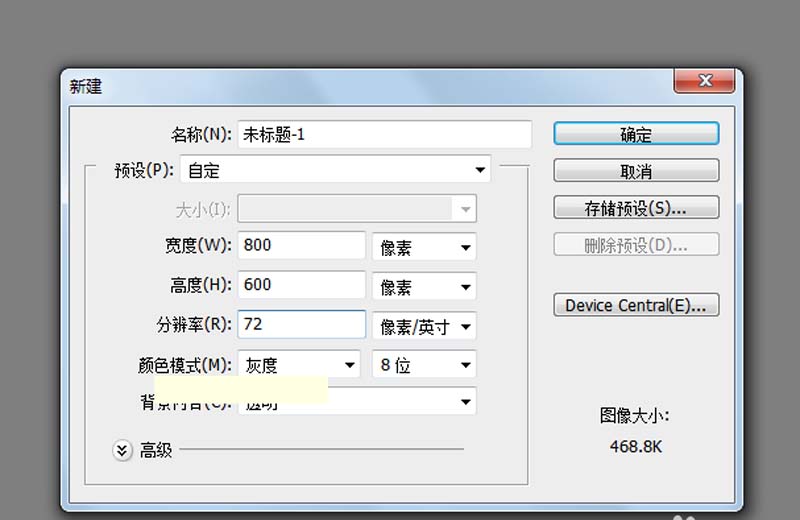Open the 高度 unit dropdown 像素
Viewport: 800px width, 520px height.
click(424, 287)
